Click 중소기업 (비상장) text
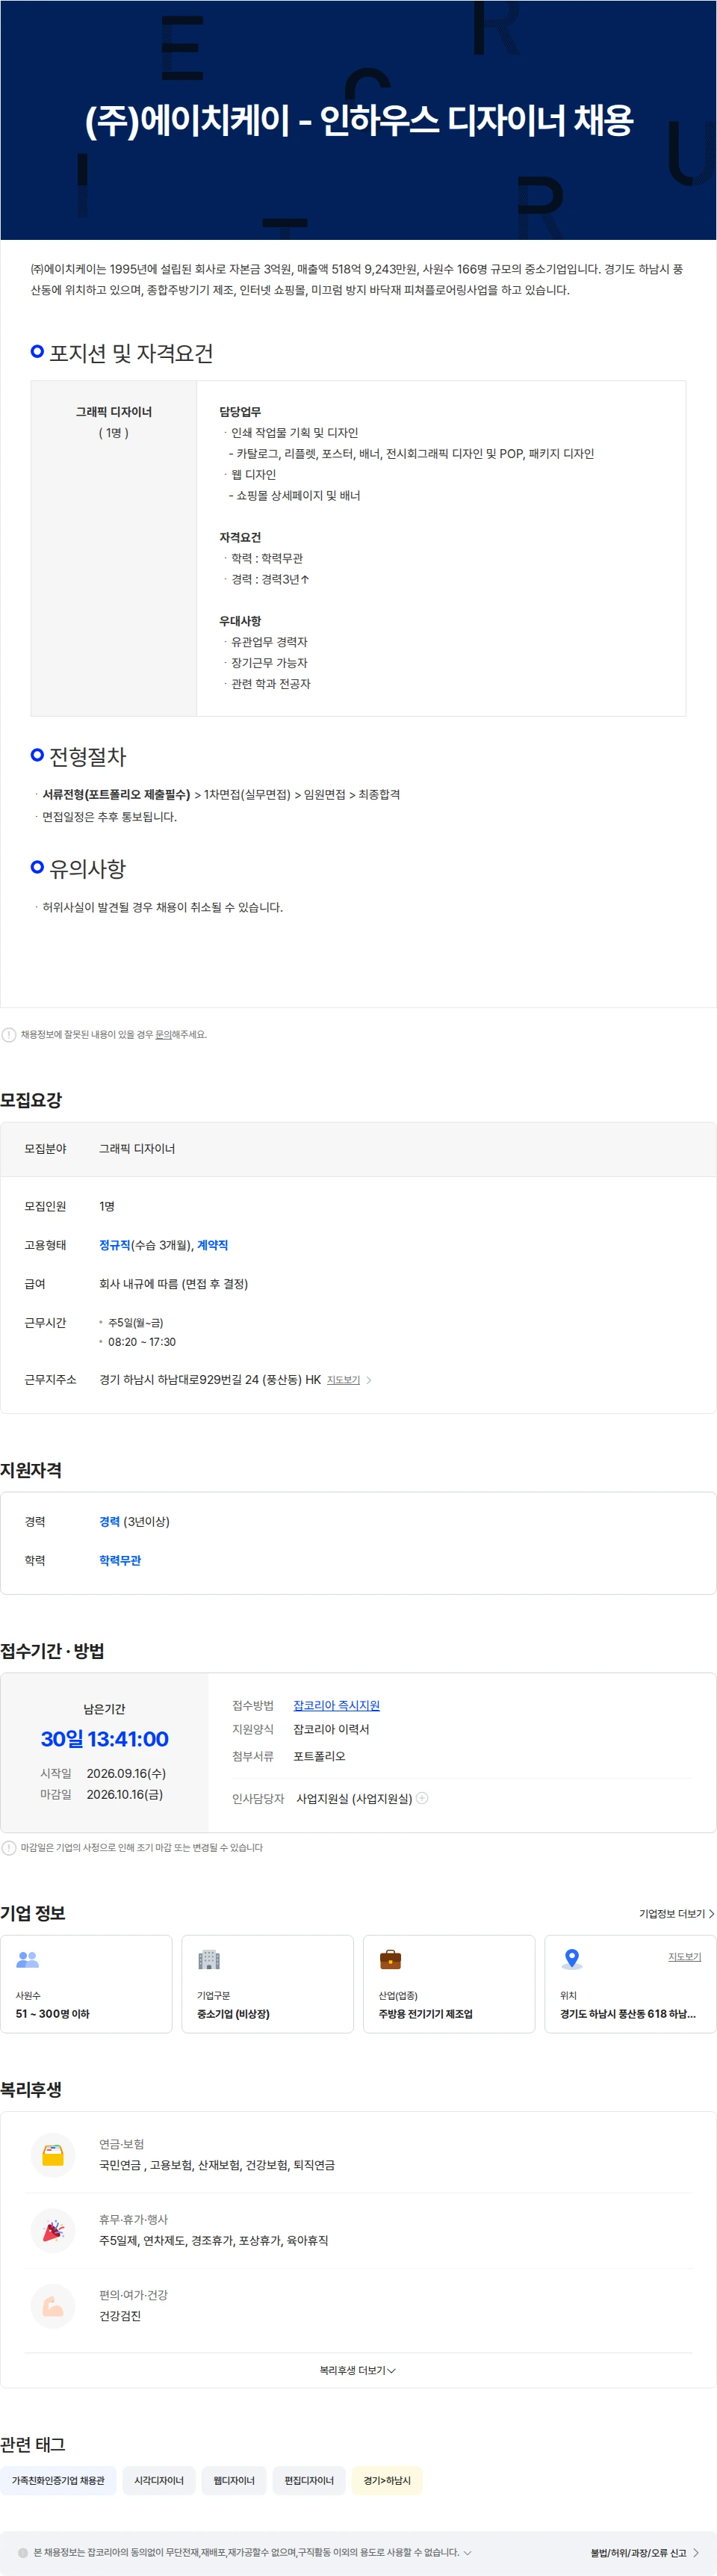Image resolution: width=717 pixels, height=2576 pixels. pos(233,2013)
